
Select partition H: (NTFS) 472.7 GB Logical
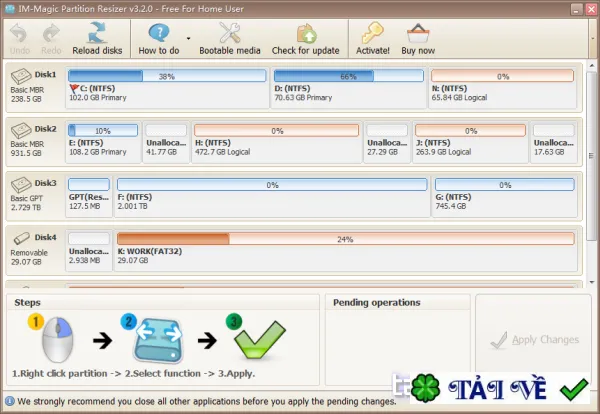277,142
